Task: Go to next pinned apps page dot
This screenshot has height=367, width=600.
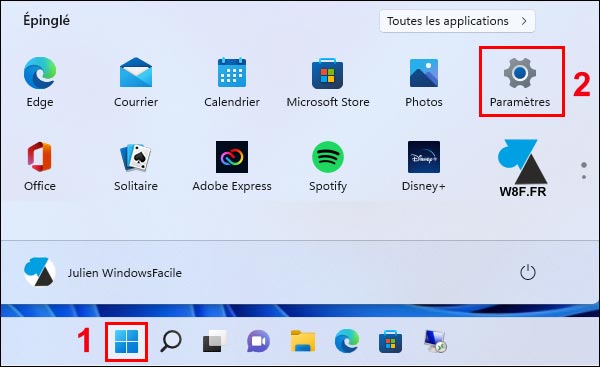Action: click(584, 177)
